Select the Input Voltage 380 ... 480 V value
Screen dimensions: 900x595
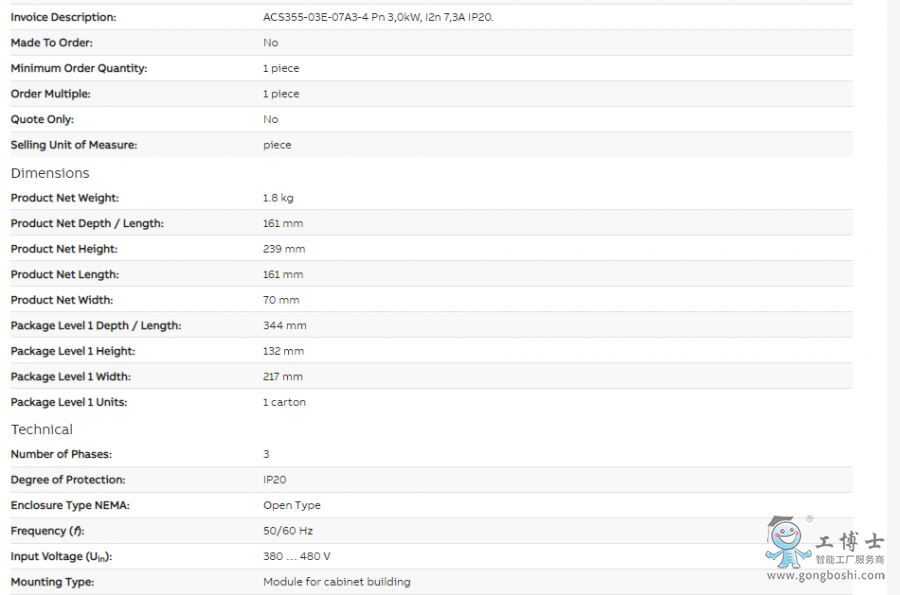(297, 557)
